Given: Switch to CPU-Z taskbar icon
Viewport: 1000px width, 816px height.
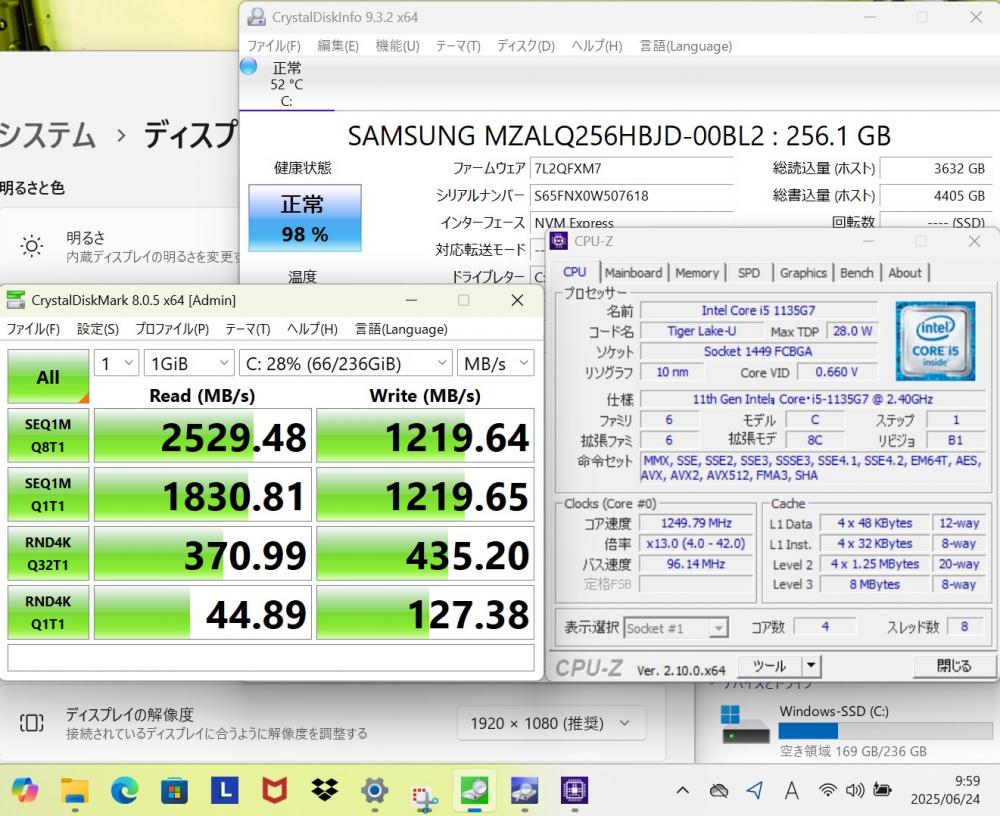Looking at the screenshot, I should pos(574,790).
